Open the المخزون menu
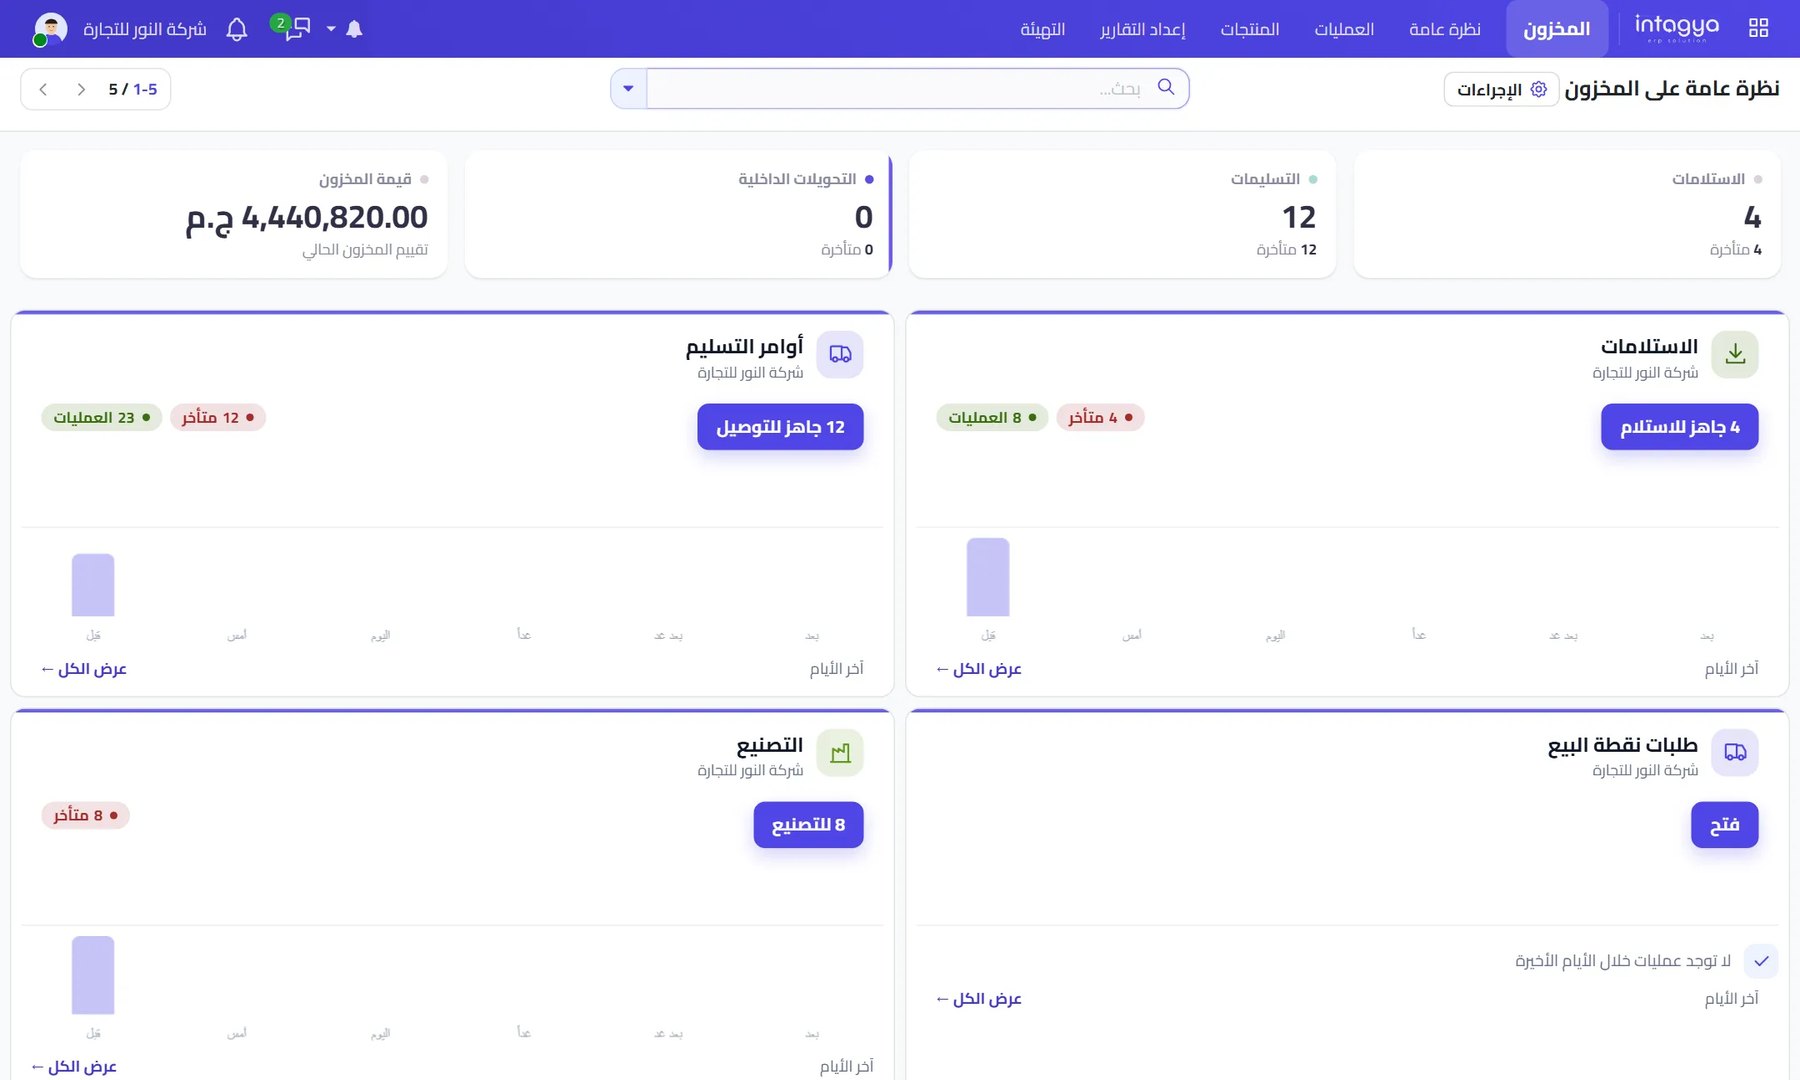The width and height of the screenshot is (1800, 1080). tap(1556, 29)
